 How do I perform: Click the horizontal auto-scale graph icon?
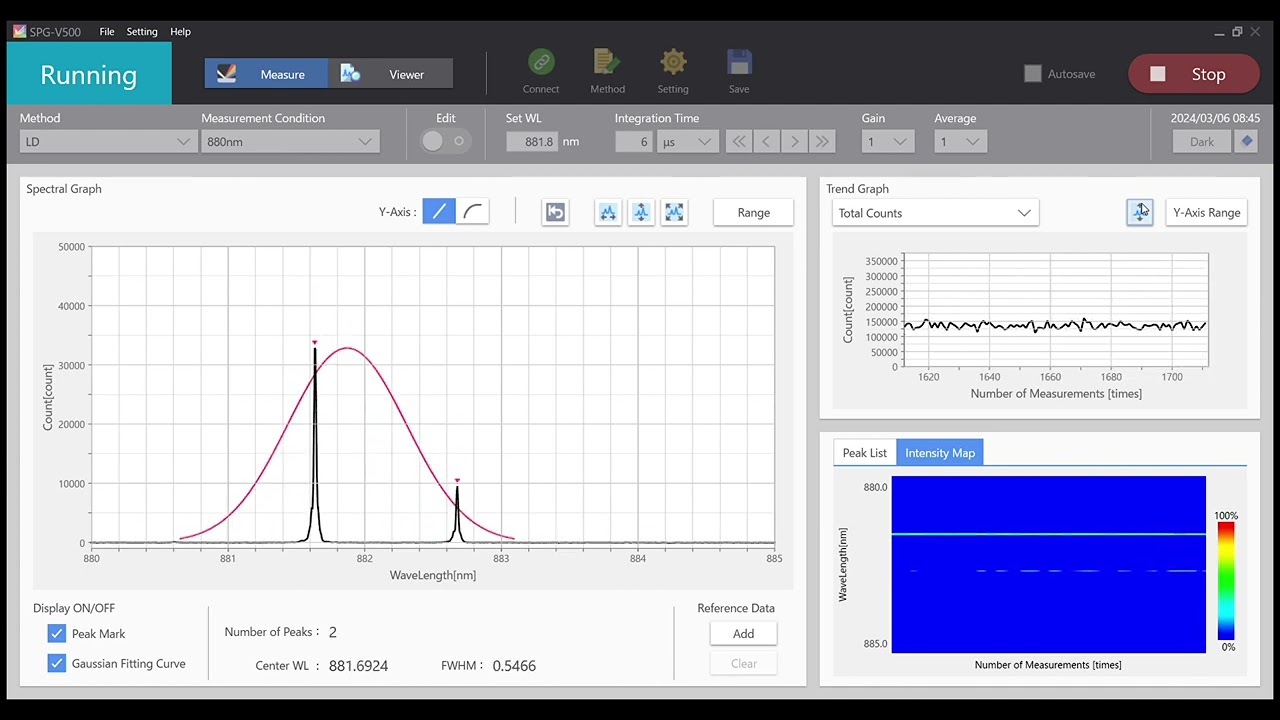coord(608,212)
